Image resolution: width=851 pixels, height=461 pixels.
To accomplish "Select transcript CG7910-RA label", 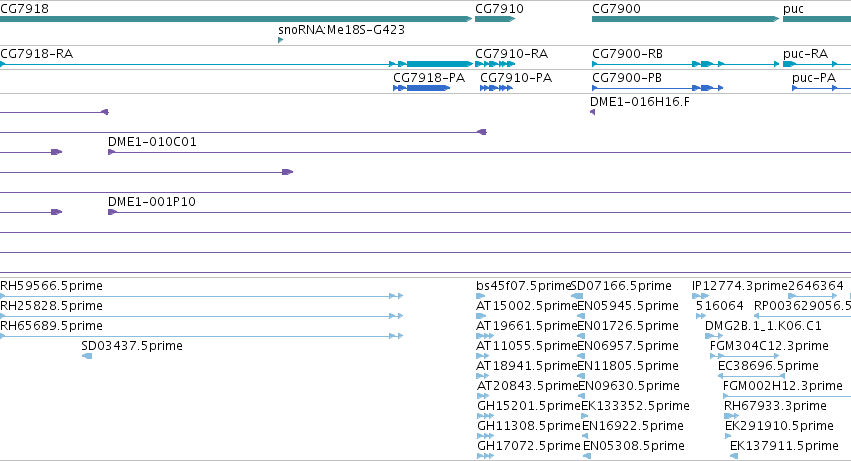I will click(511, 54).
